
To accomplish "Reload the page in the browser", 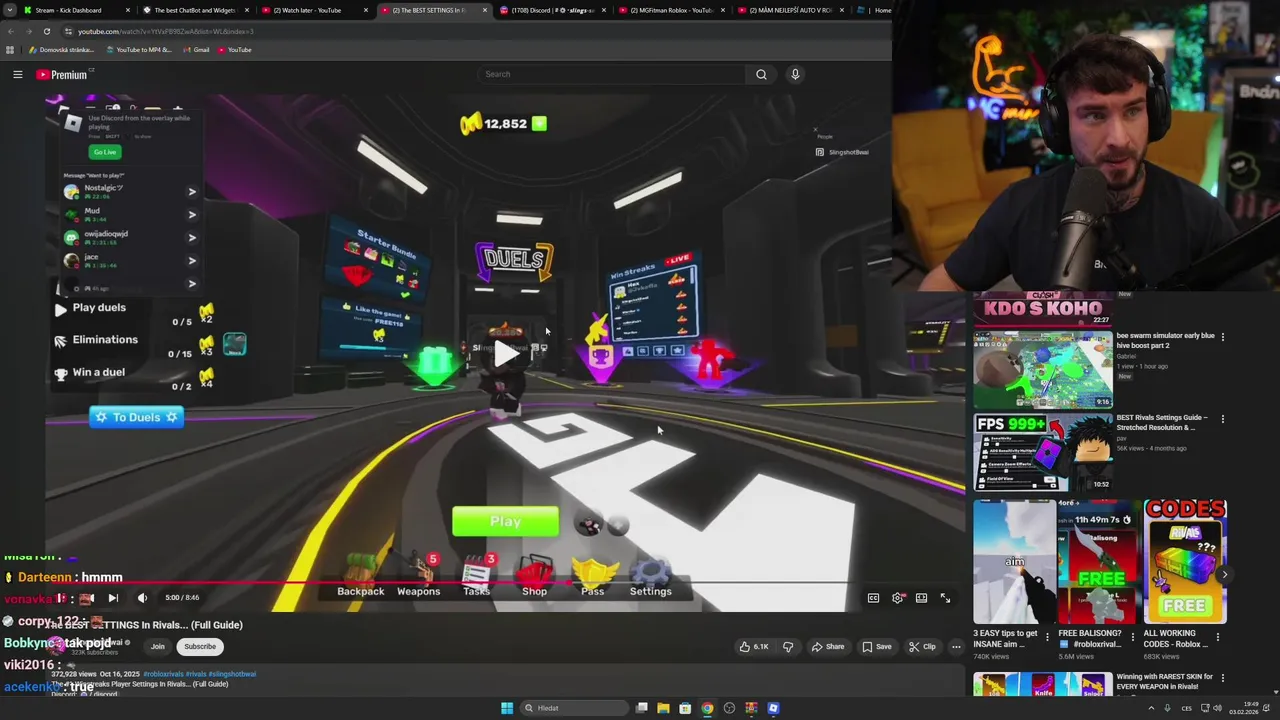I will (x=46, y=31).
